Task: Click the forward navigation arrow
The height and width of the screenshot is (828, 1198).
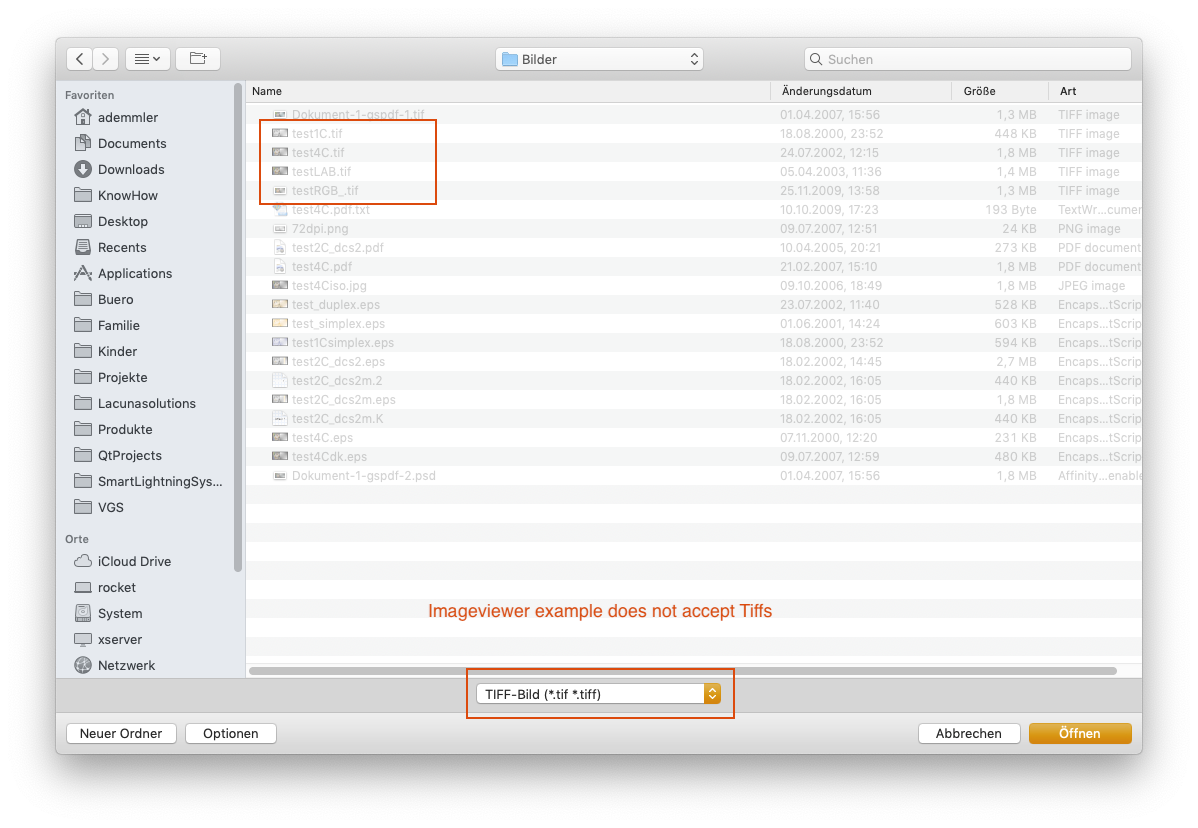Action: (106, 59)
